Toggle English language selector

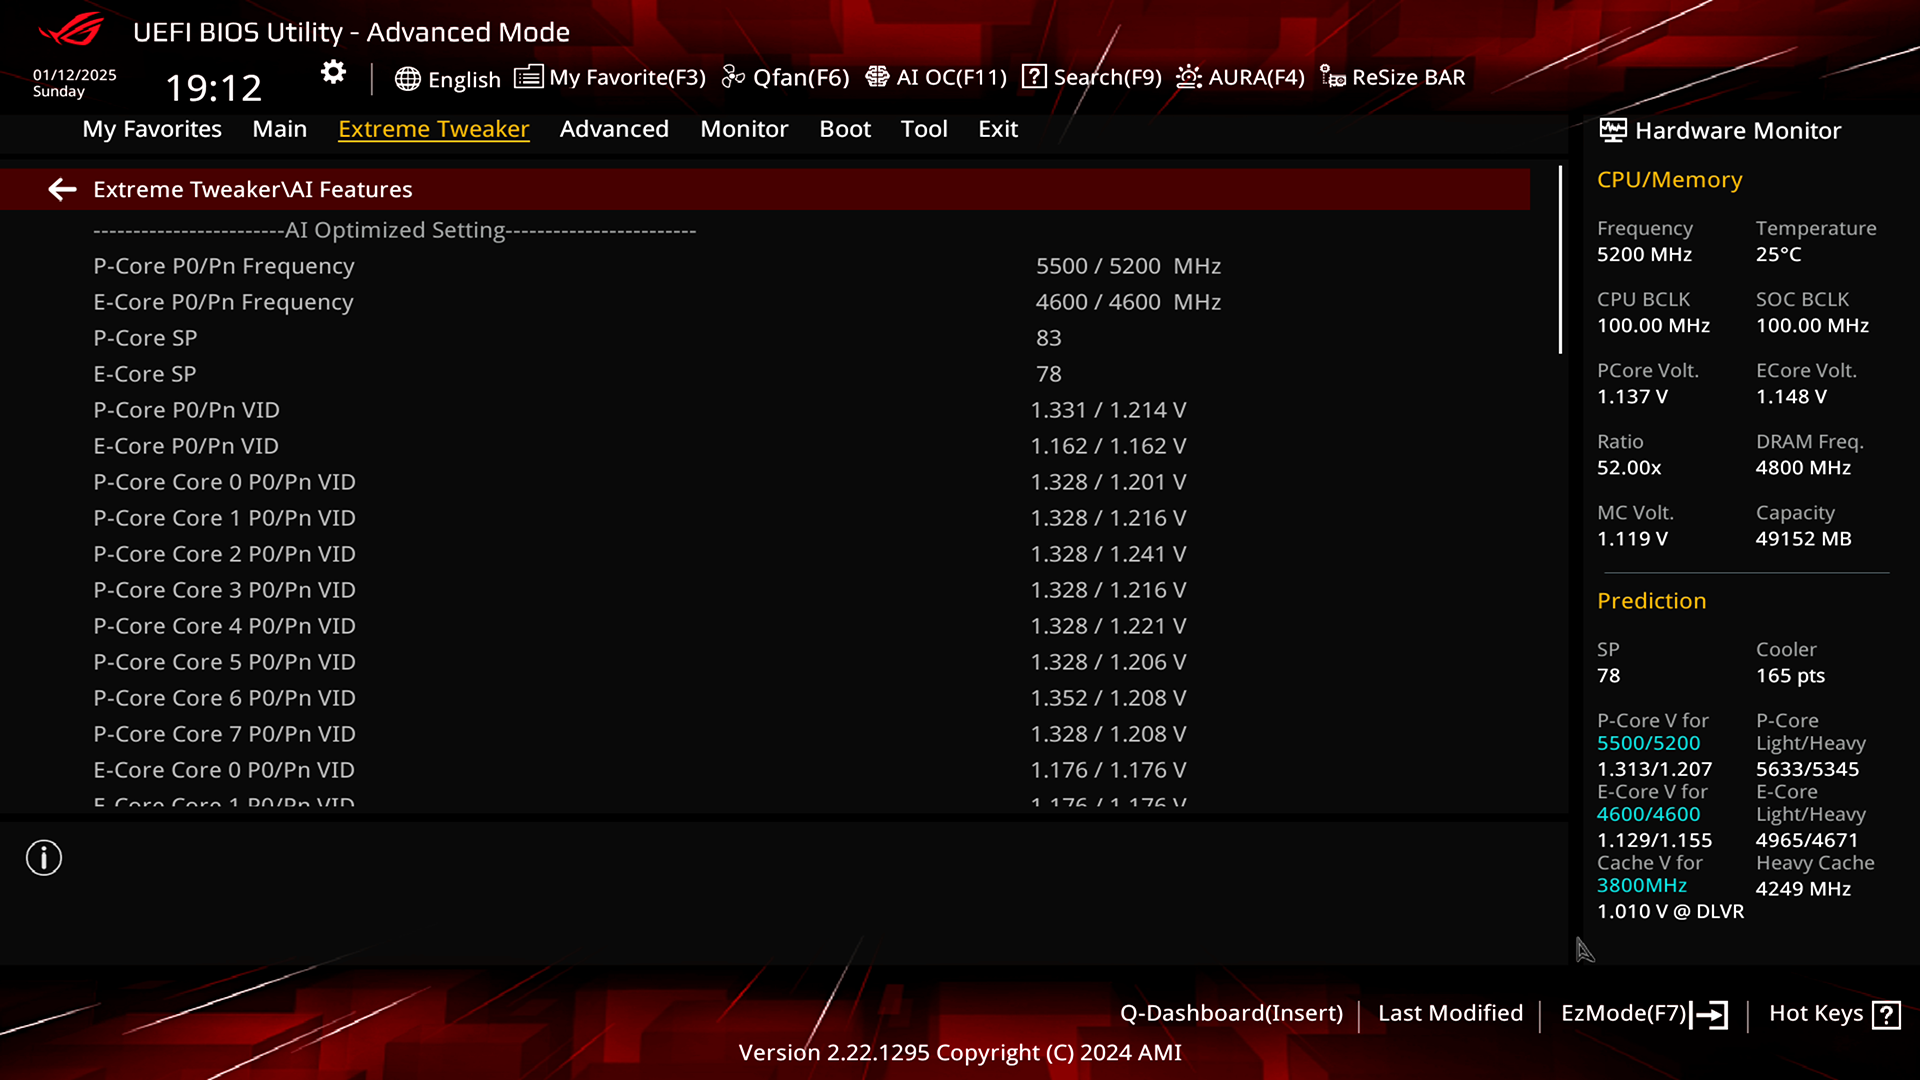click(446, 76)
